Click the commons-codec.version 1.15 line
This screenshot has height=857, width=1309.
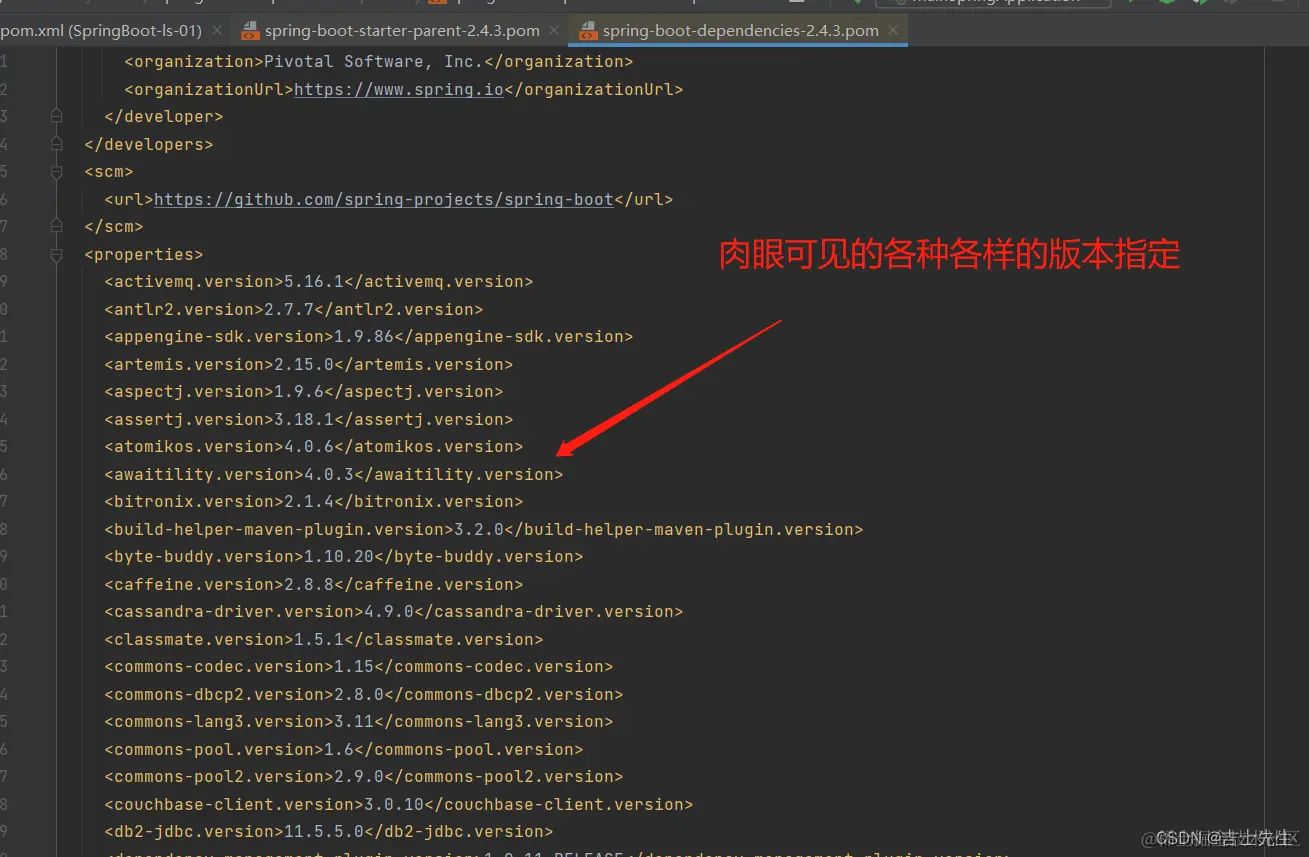[x=358, y=666]
